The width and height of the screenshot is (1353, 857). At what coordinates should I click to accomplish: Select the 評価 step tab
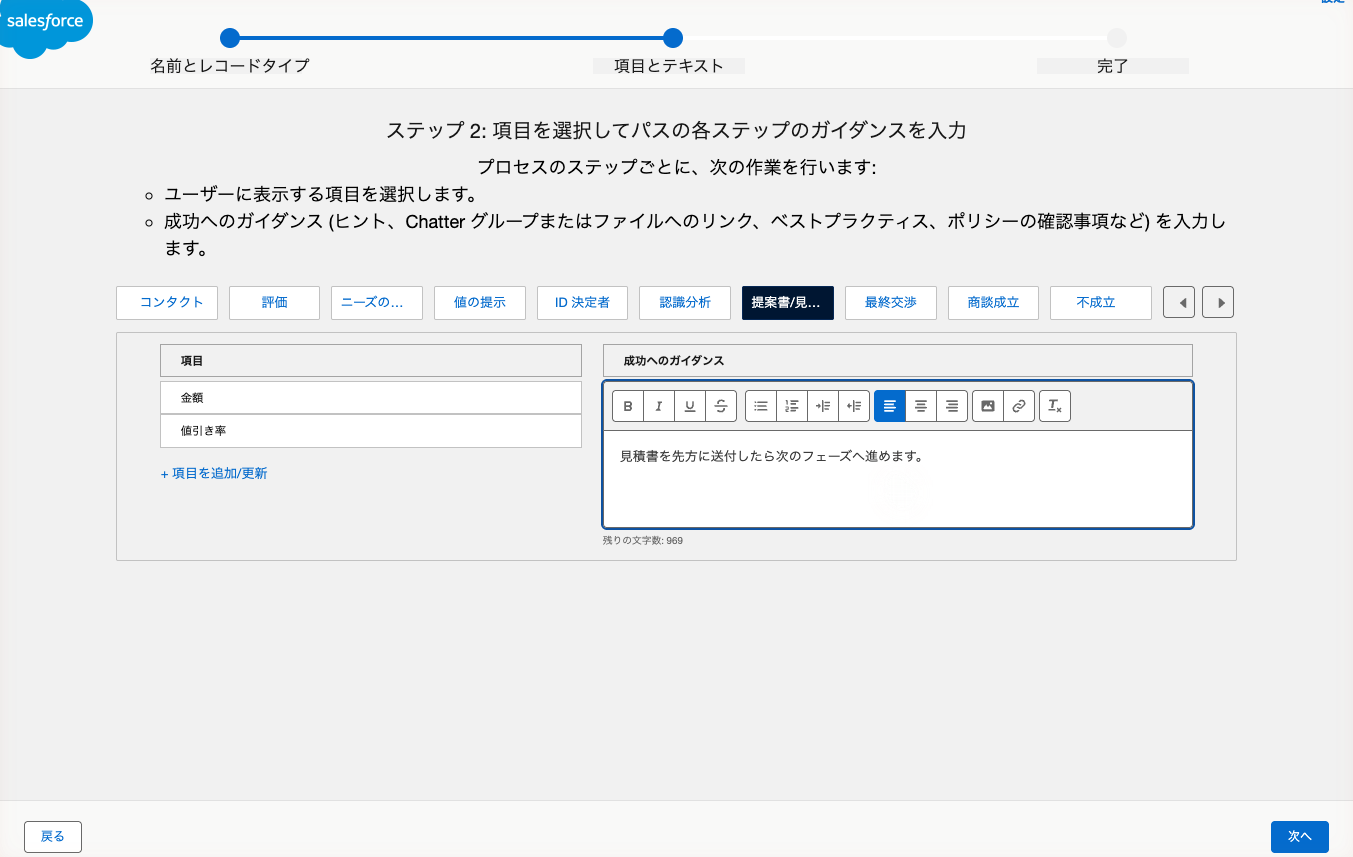click(275, 303)
